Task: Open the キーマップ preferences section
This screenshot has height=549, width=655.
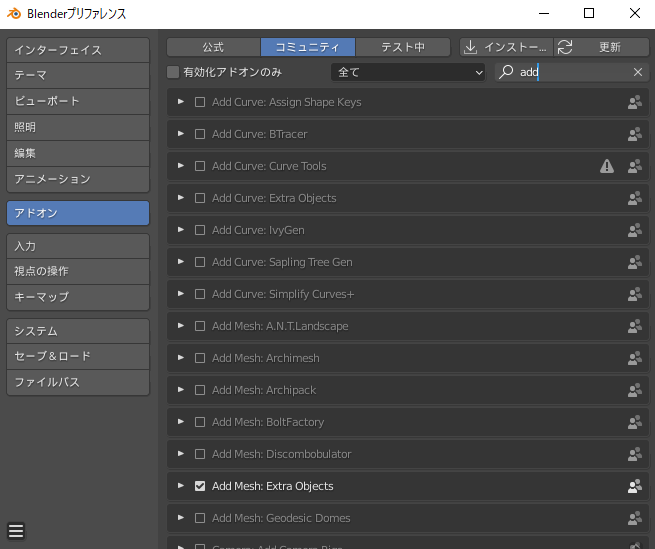Action: tap(78, 297)
